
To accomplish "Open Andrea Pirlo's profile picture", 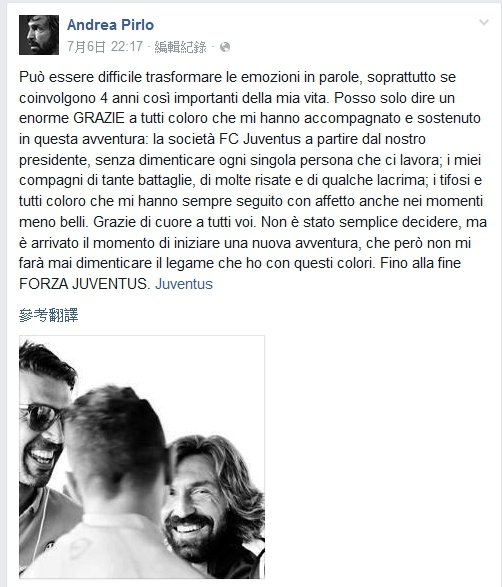I will 39,35.
